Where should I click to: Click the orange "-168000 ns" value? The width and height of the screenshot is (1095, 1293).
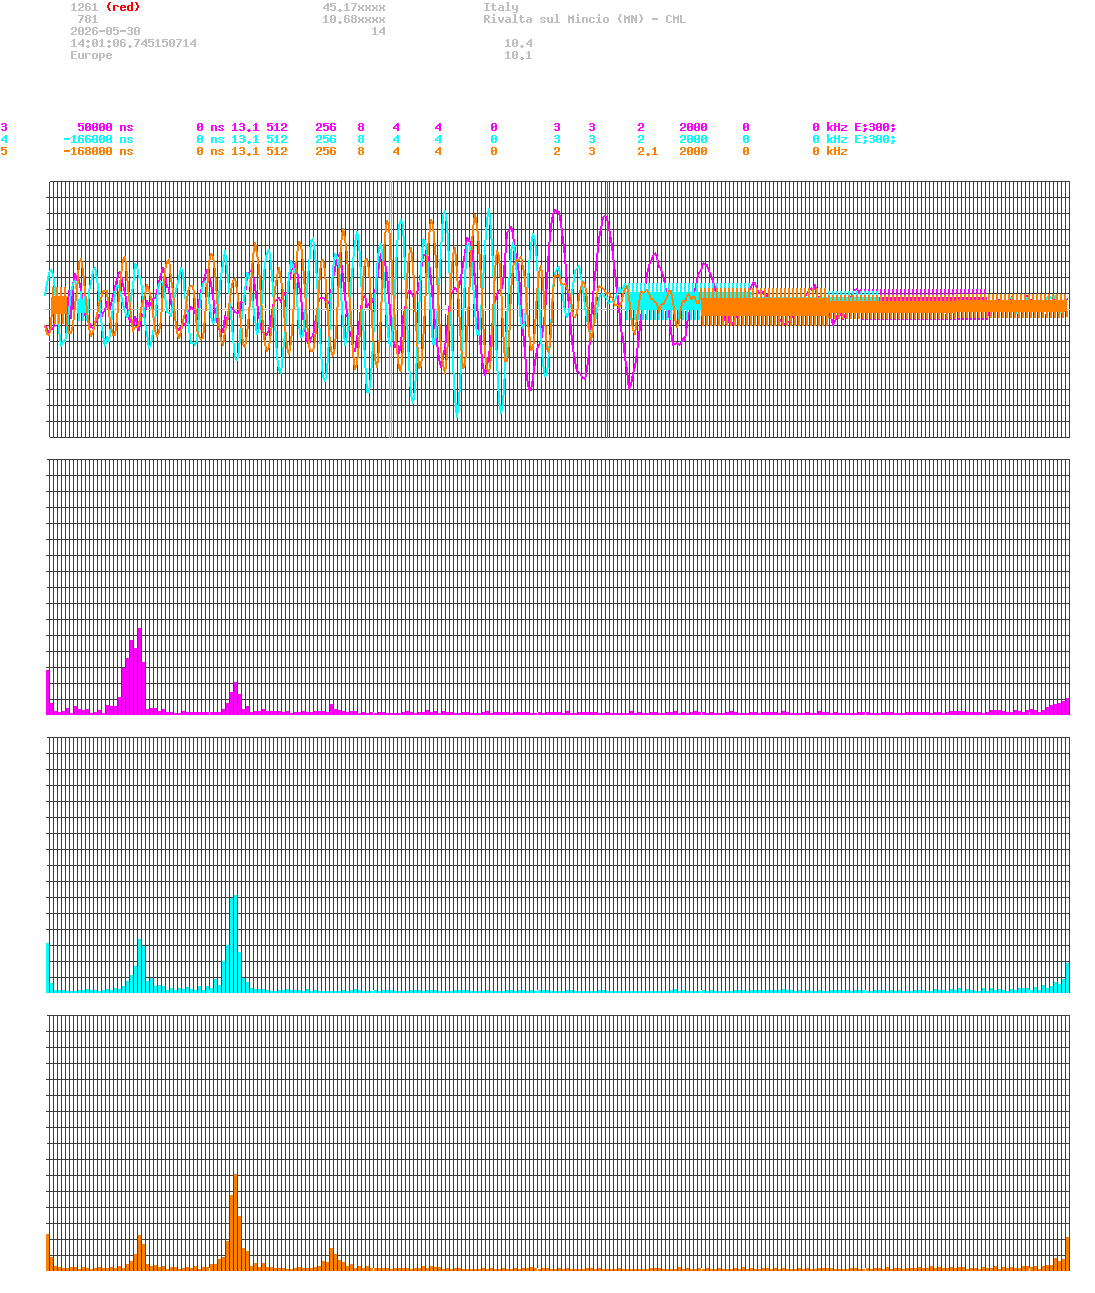coord(98,151)
